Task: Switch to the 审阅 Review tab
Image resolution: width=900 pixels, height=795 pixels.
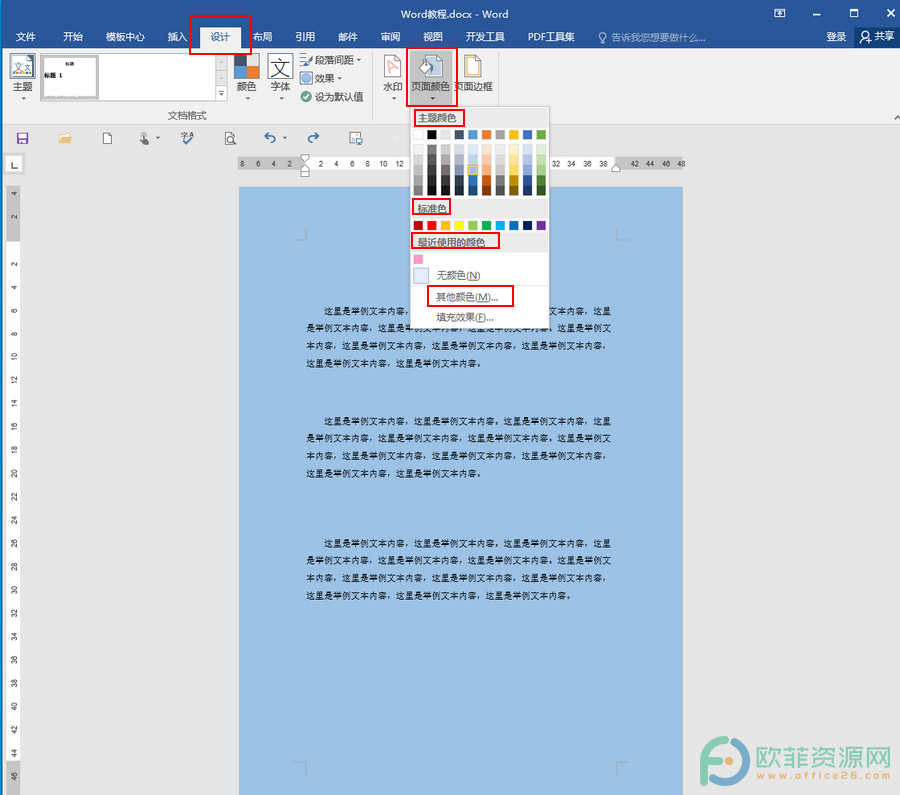Action: [390, 37]
